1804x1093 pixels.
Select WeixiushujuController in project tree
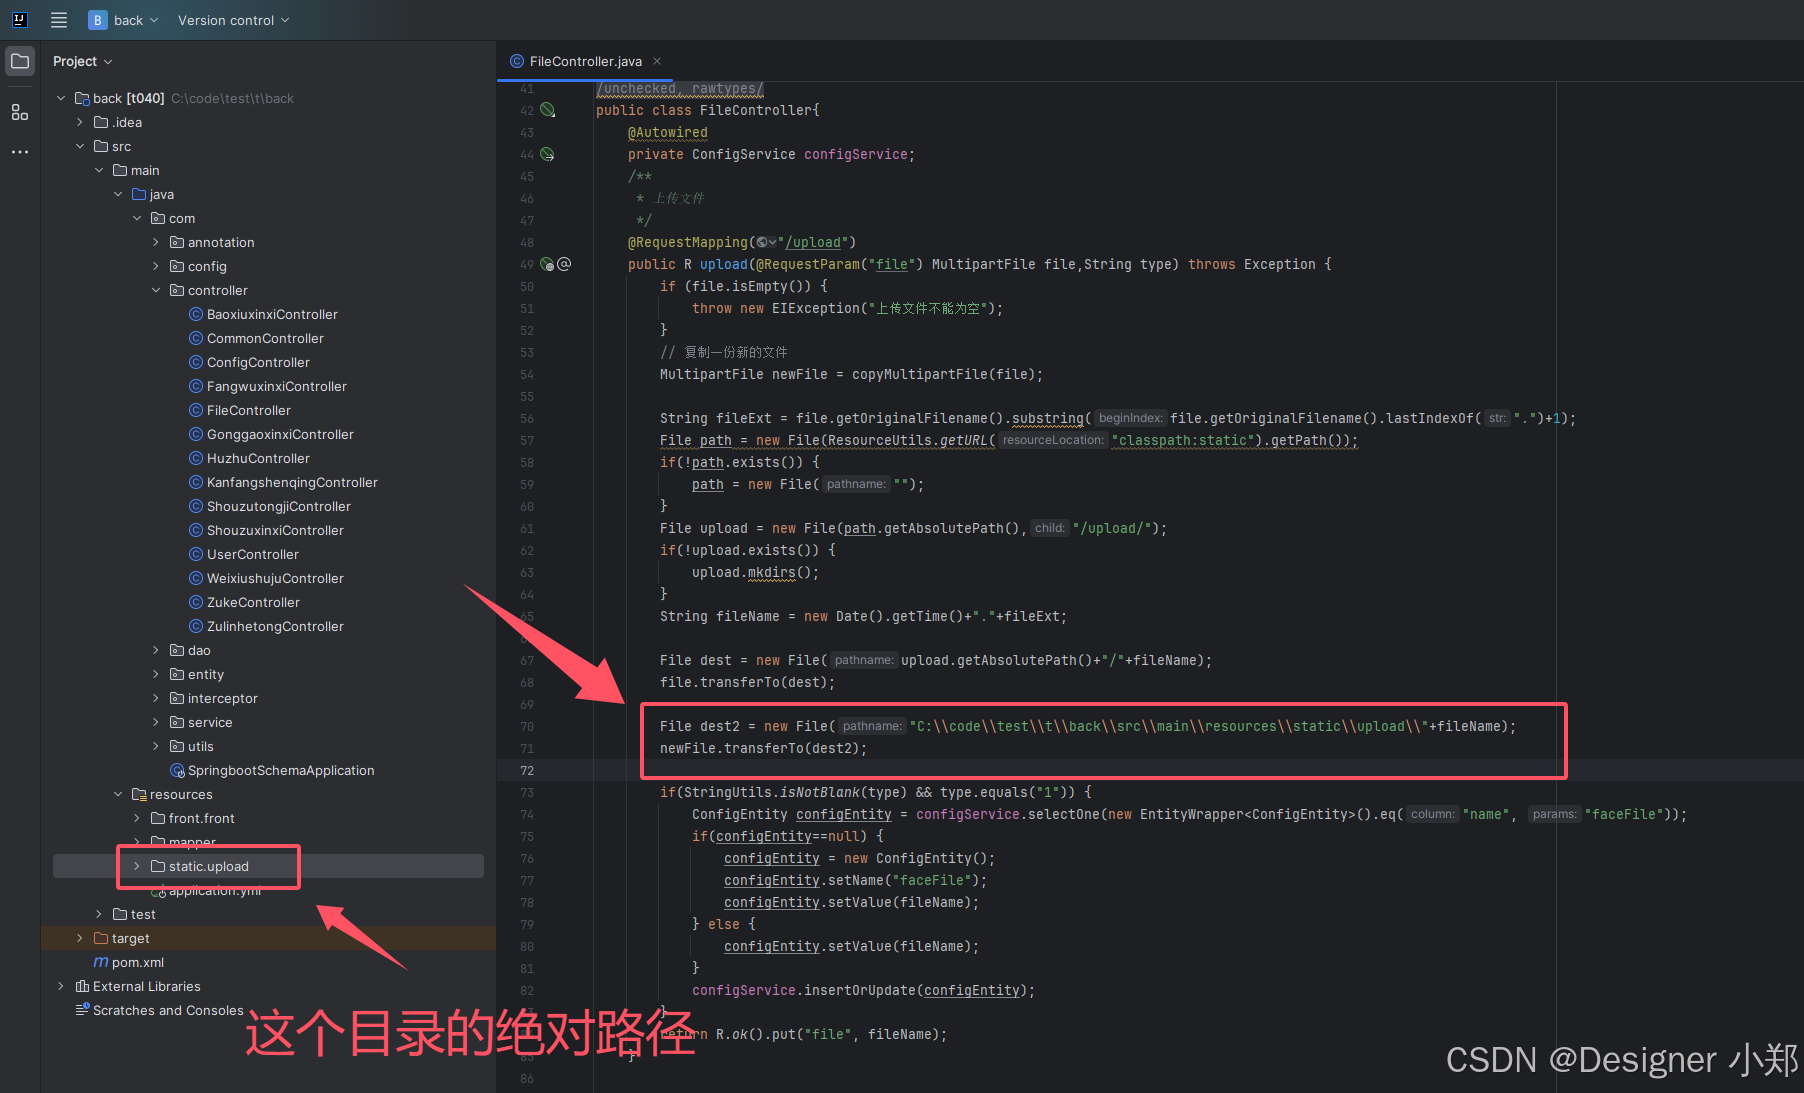pos(275,578)
